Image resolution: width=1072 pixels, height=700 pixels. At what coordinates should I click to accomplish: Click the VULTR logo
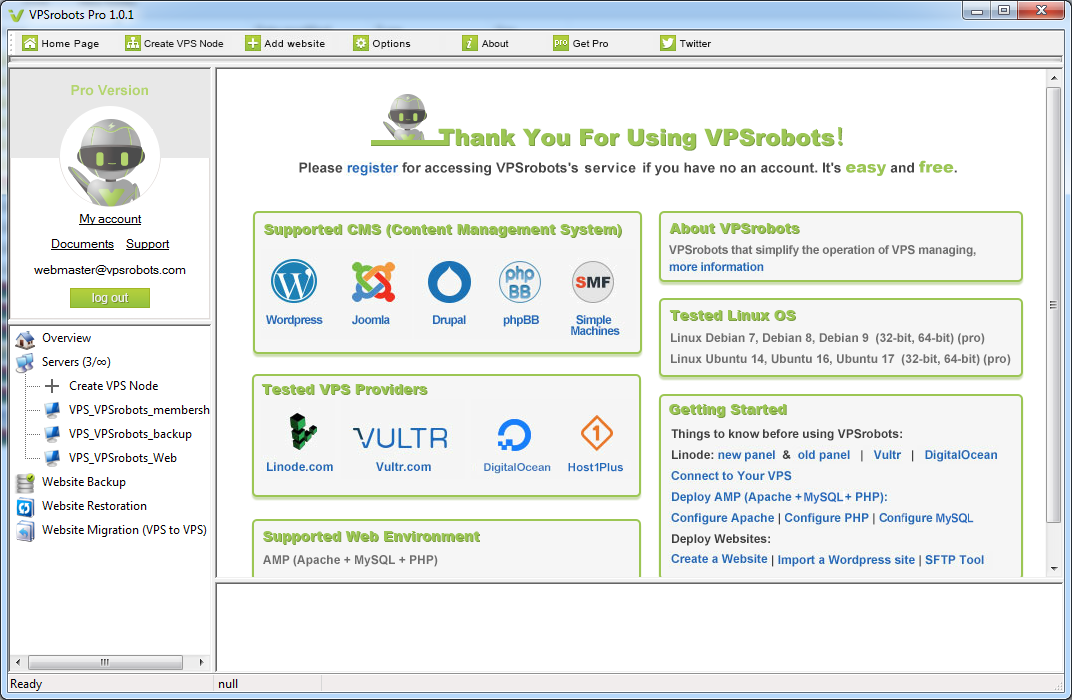point(401,438)
